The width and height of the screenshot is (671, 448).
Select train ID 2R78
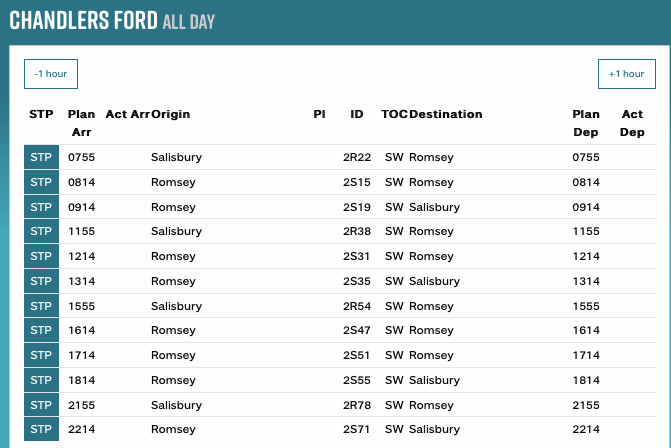[357, 405]
